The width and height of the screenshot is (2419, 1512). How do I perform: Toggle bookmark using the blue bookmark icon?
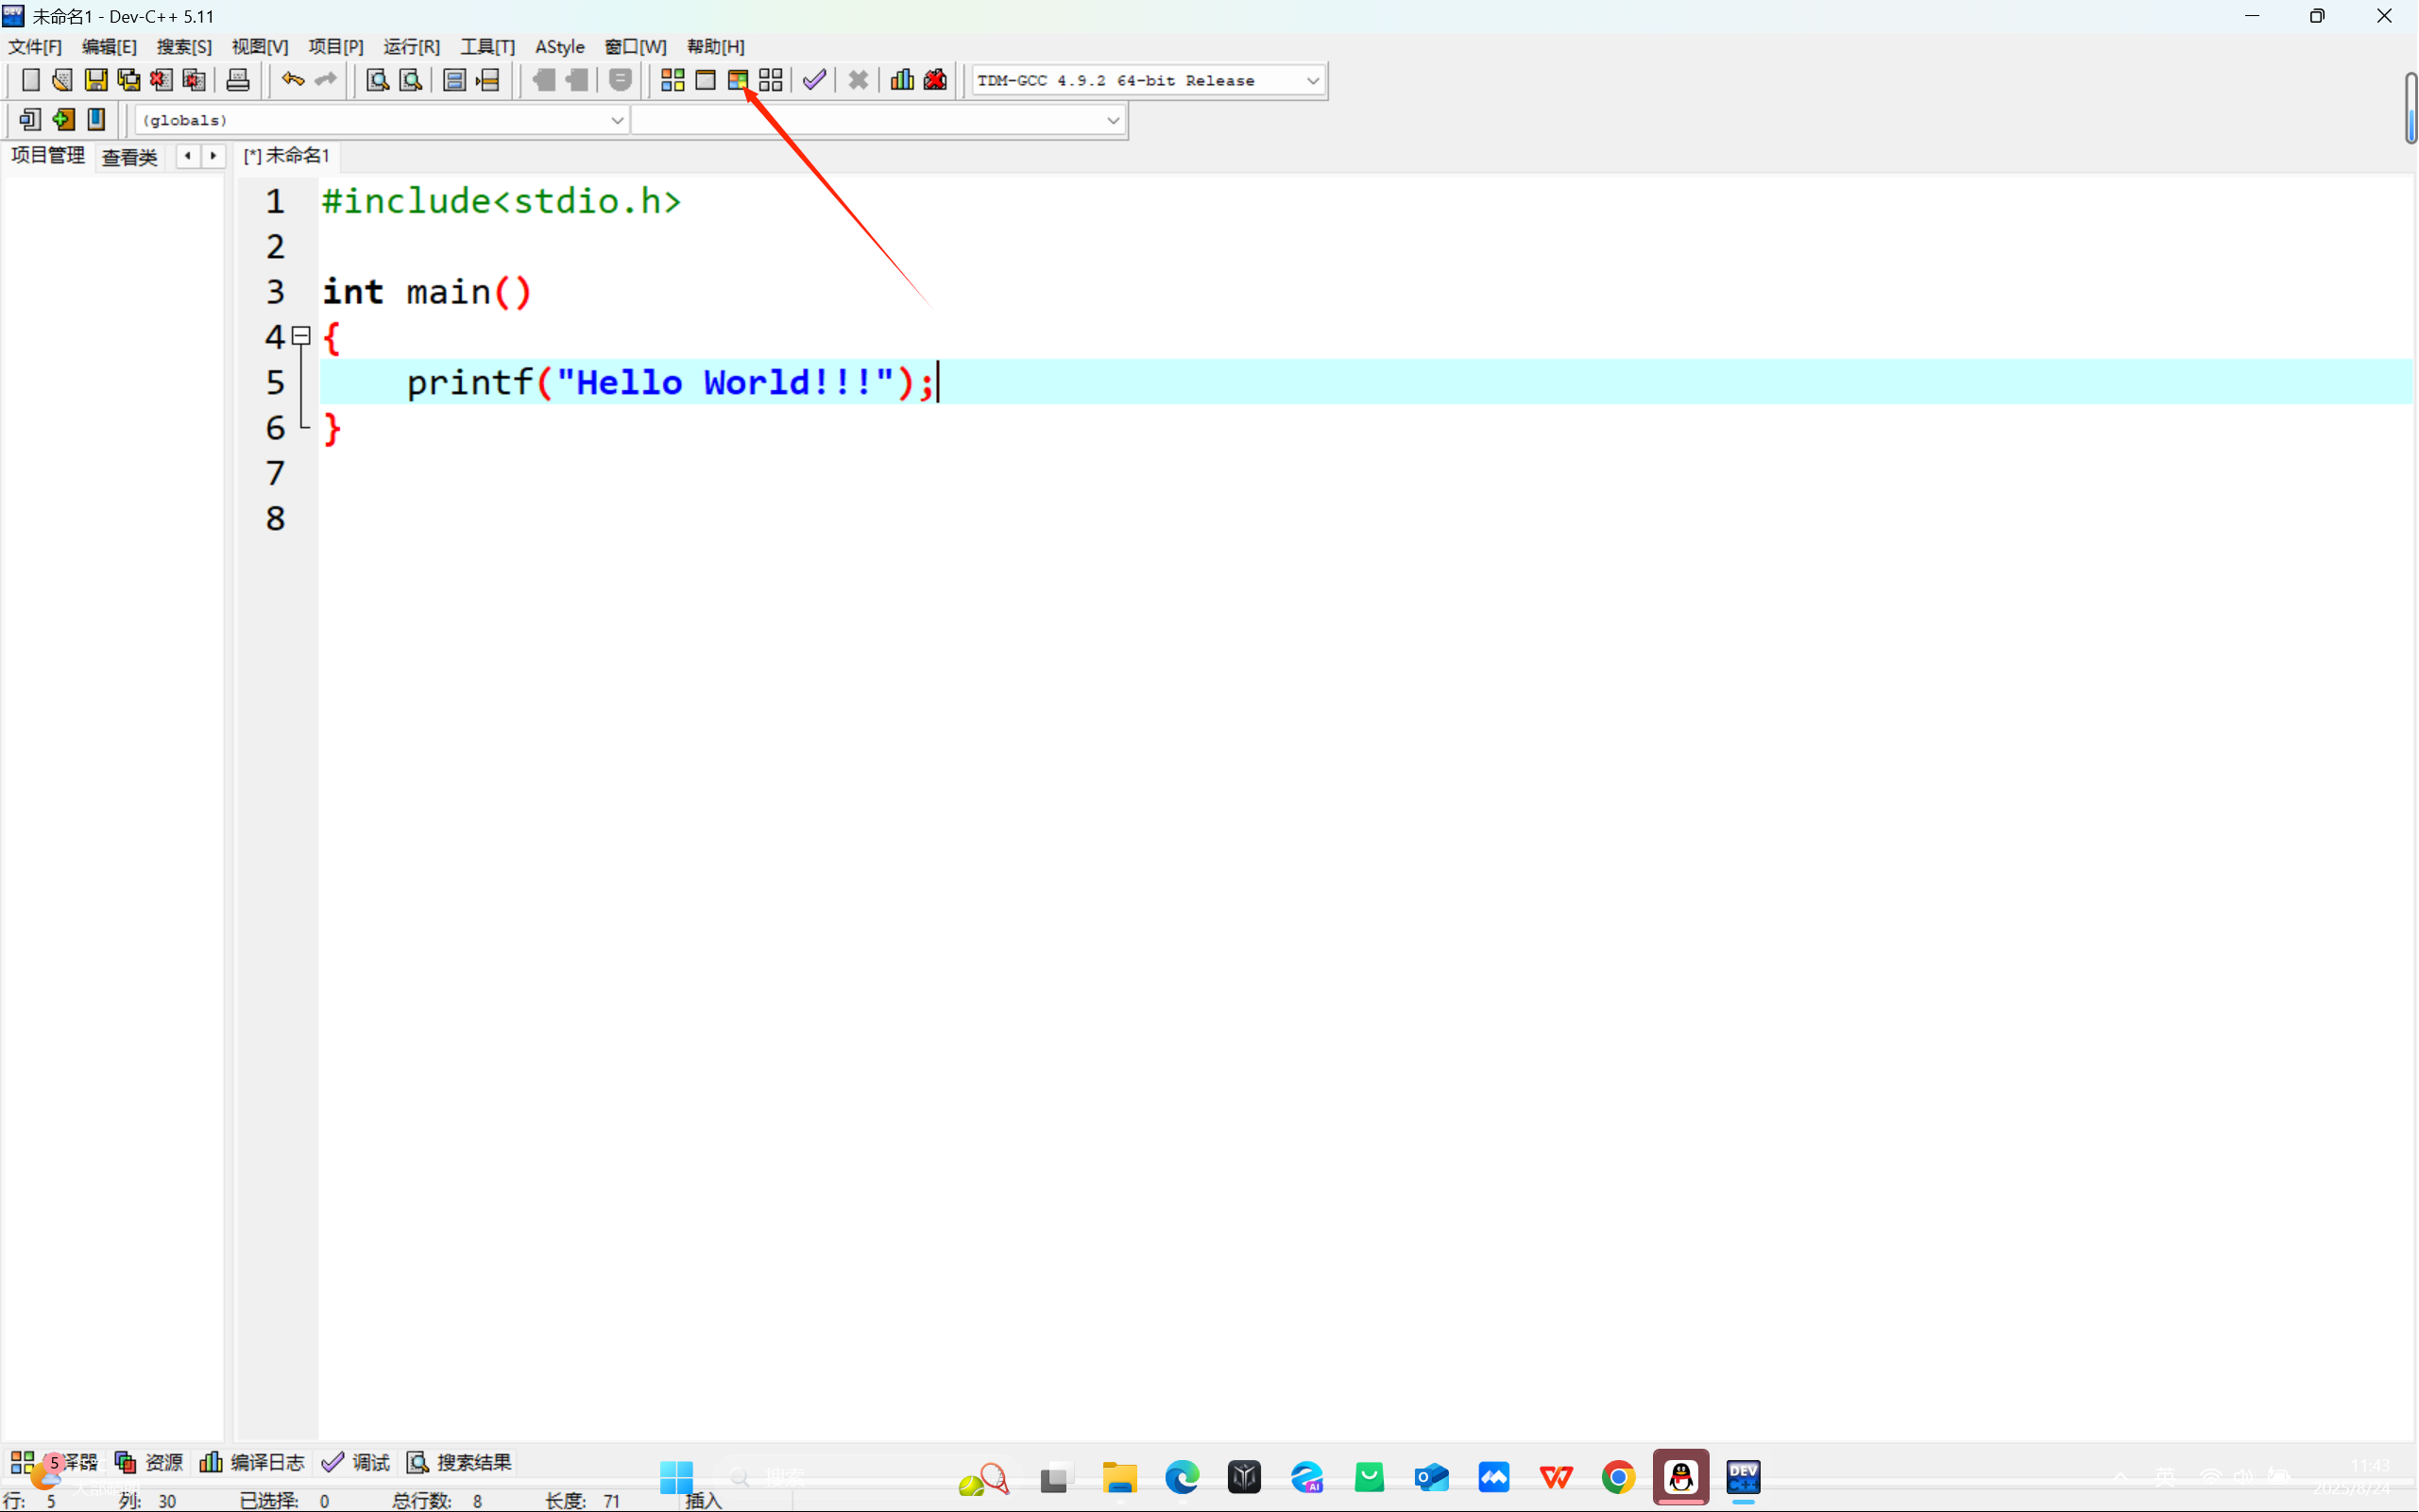point(96,120)
